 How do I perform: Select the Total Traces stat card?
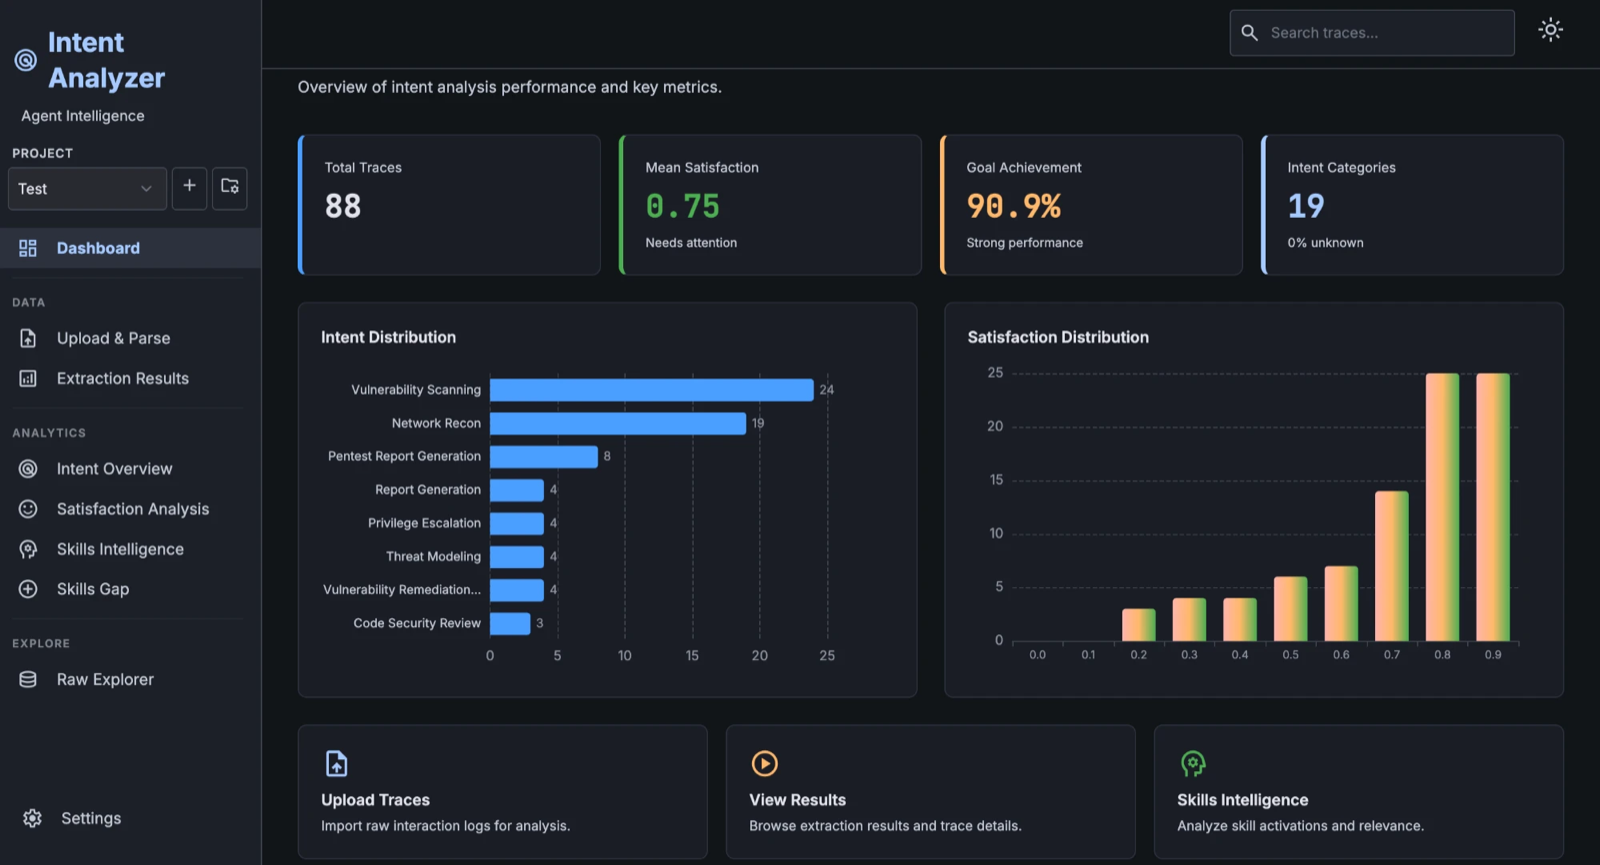(449, 205)
